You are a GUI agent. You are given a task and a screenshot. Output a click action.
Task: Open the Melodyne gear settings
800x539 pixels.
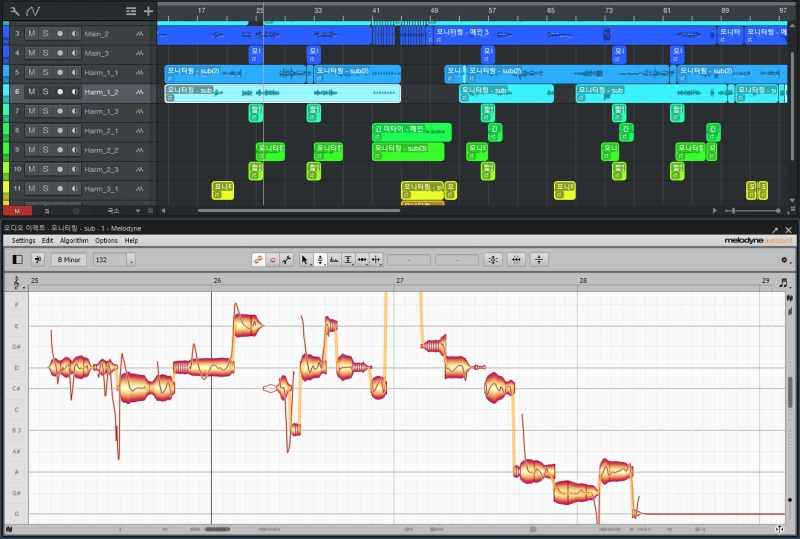pos(785,260)
